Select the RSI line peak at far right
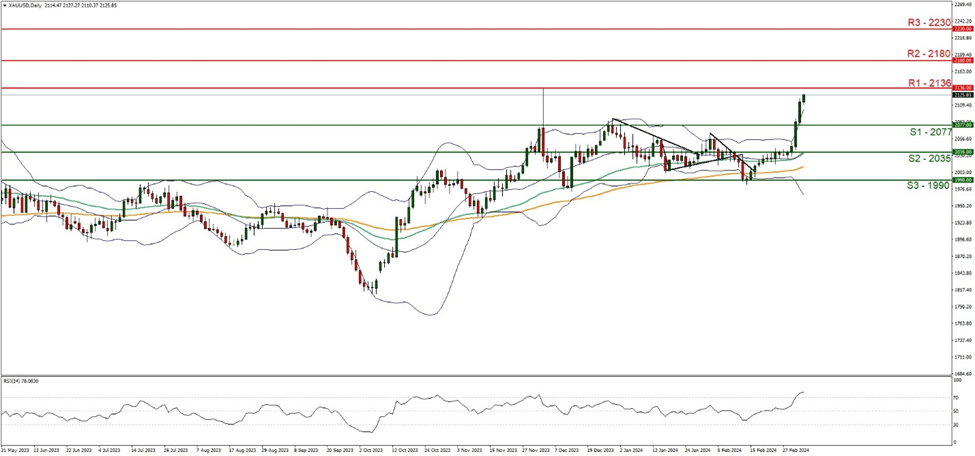The height and width of the screenshot is (456, 975). (802, 410)
